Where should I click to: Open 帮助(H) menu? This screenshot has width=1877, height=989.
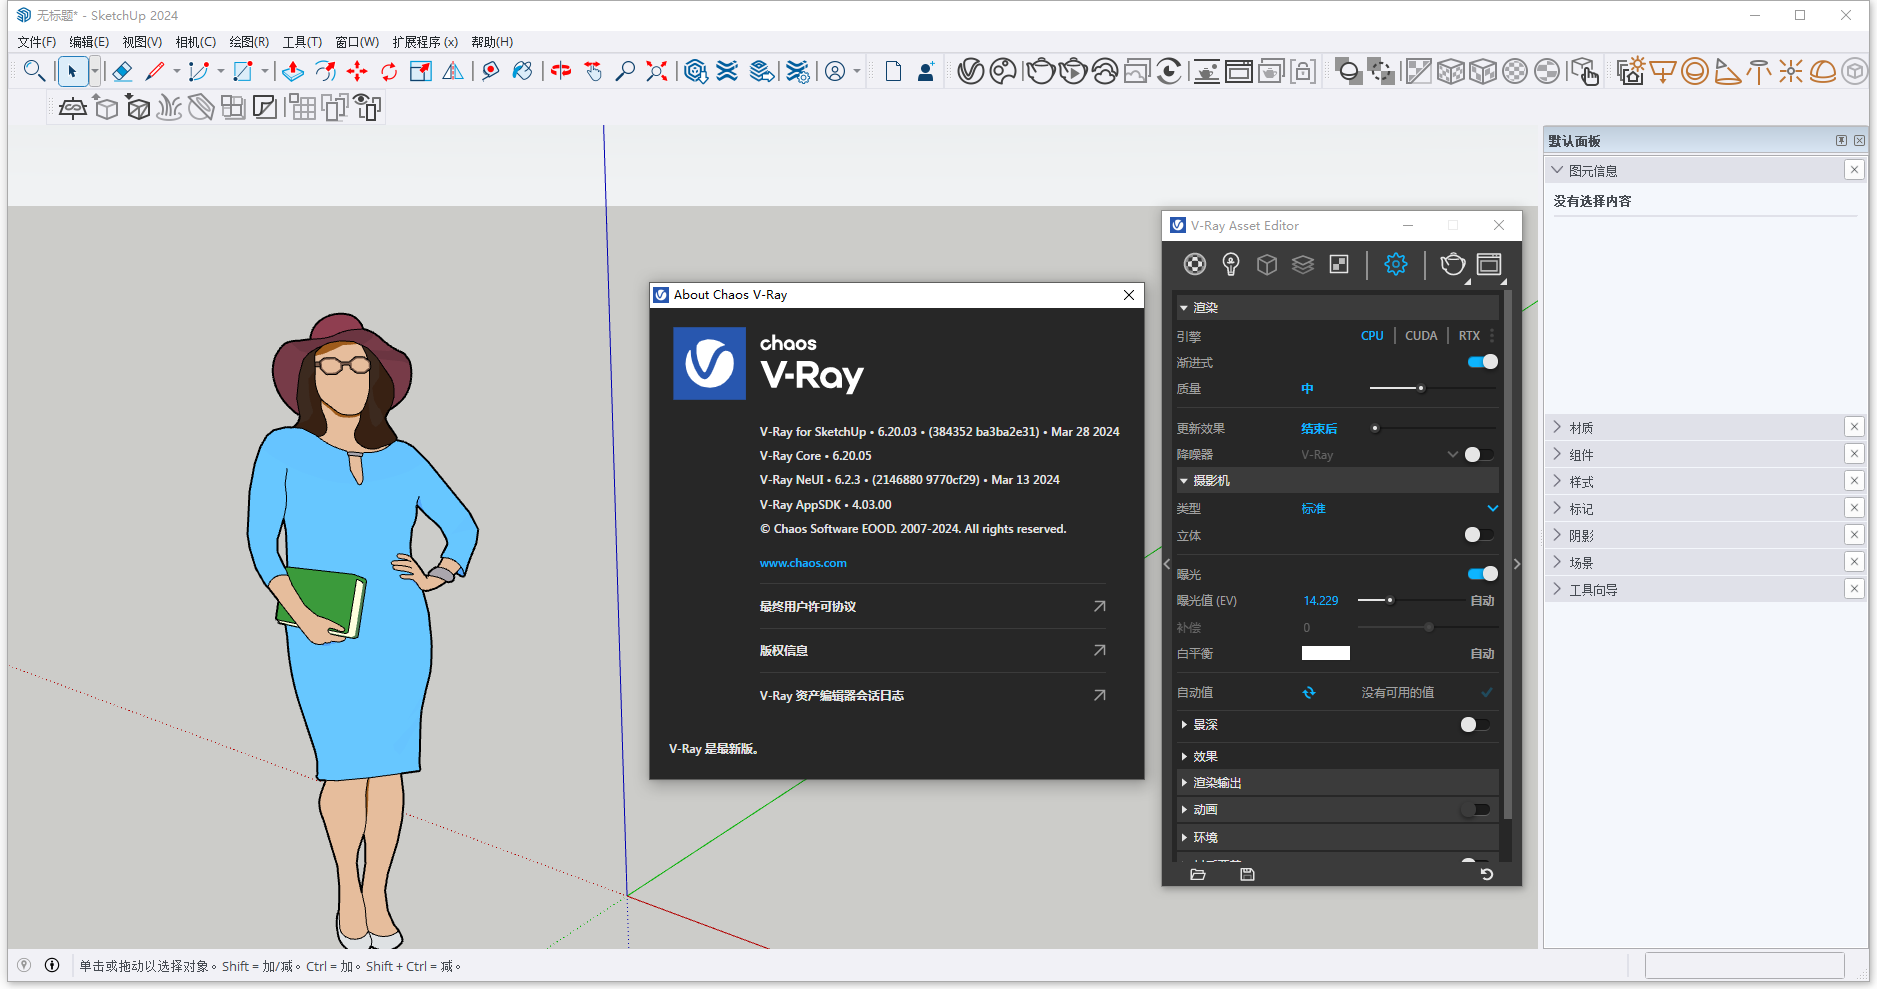click(x=492, y=42)
